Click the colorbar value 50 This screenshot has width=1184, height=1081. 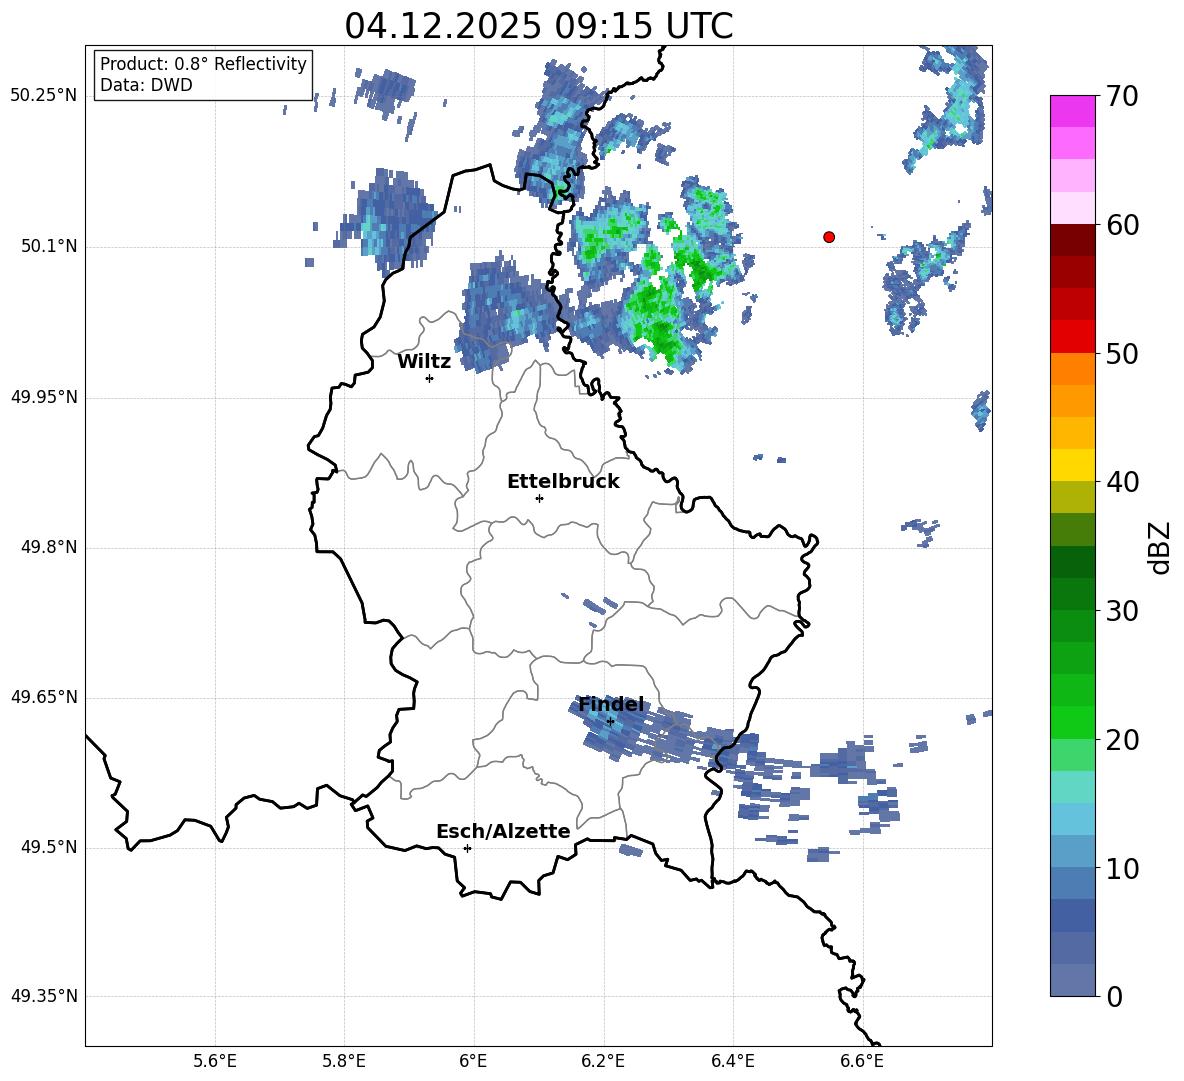coord(1122,353)
